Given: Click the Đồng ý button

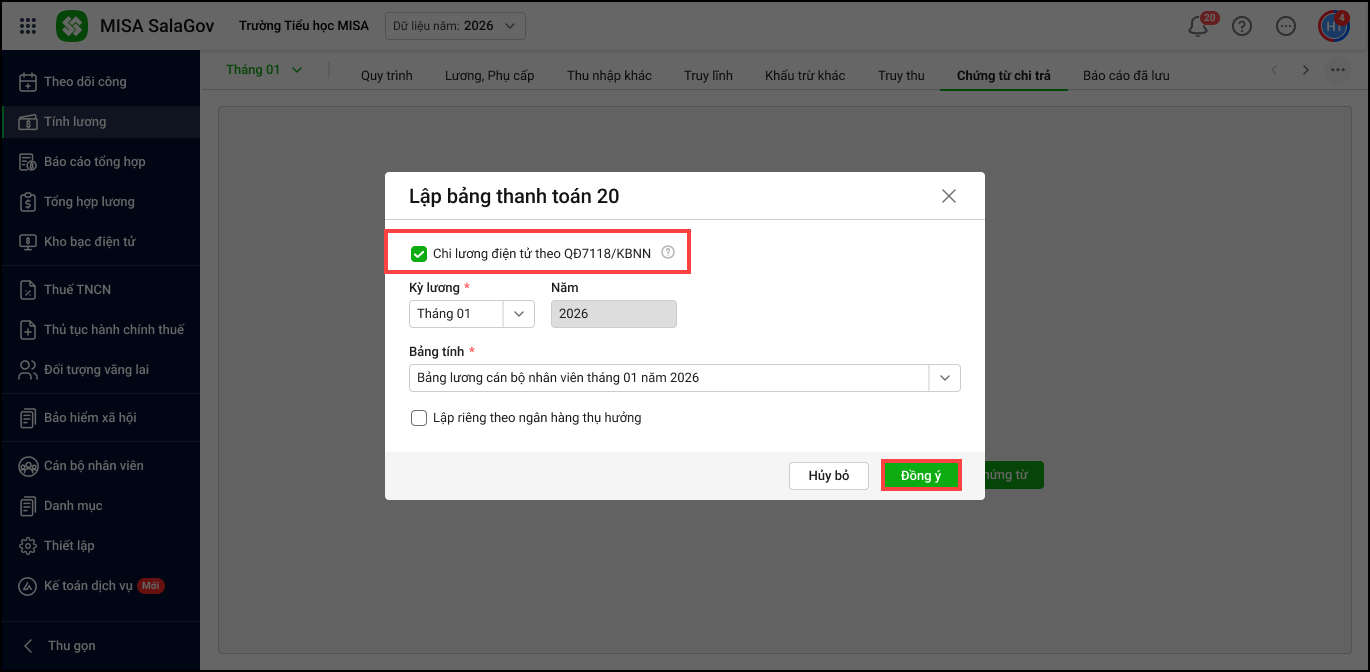Looking at the screenshot, I should (921, 476).
